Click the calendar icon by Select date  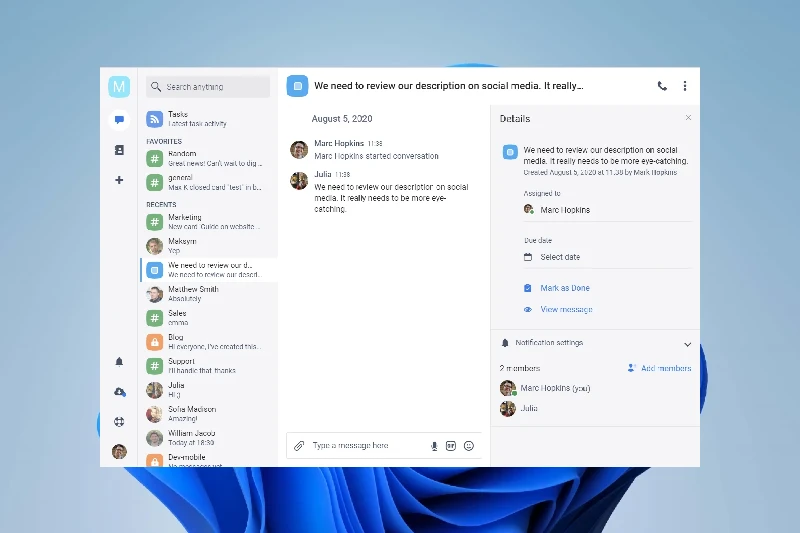click(528, 257)
